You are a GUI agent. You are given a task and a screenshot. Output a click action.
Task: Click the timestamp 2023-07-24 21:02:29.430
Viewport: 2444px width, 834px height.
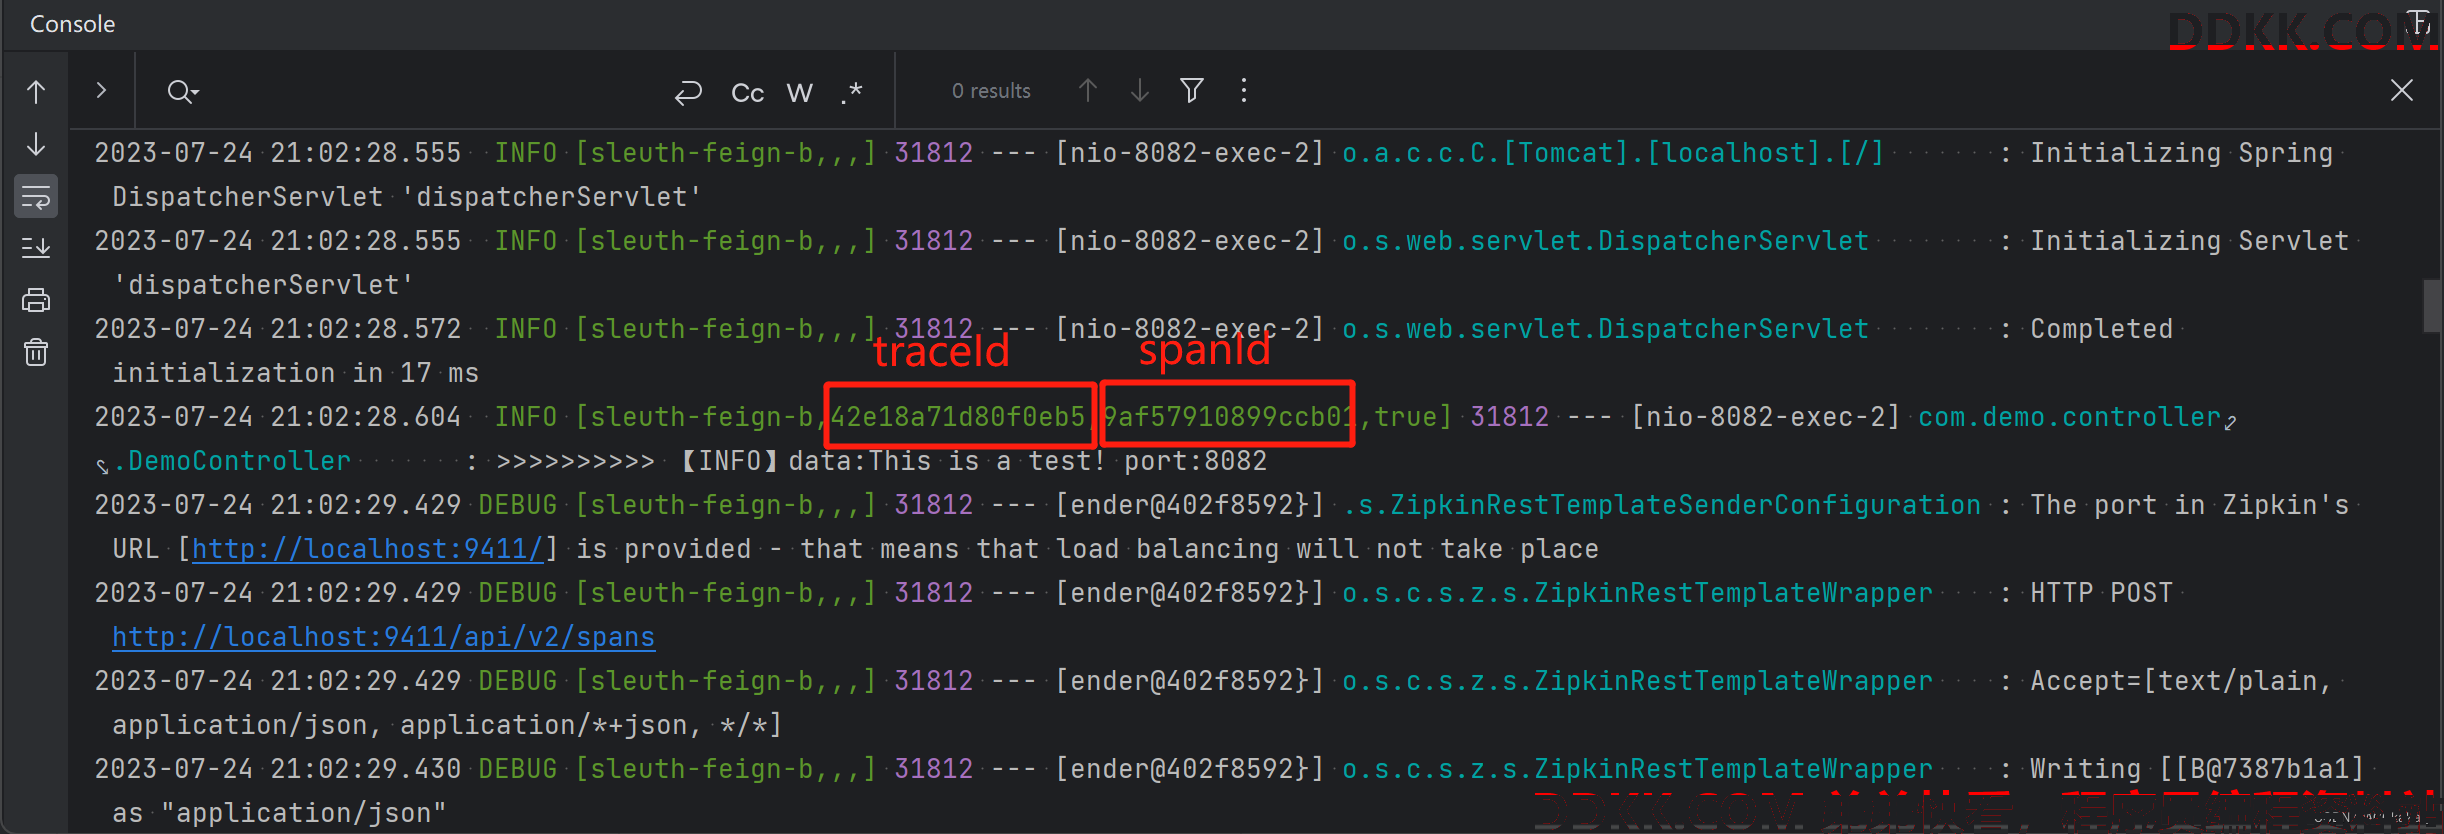278,769
